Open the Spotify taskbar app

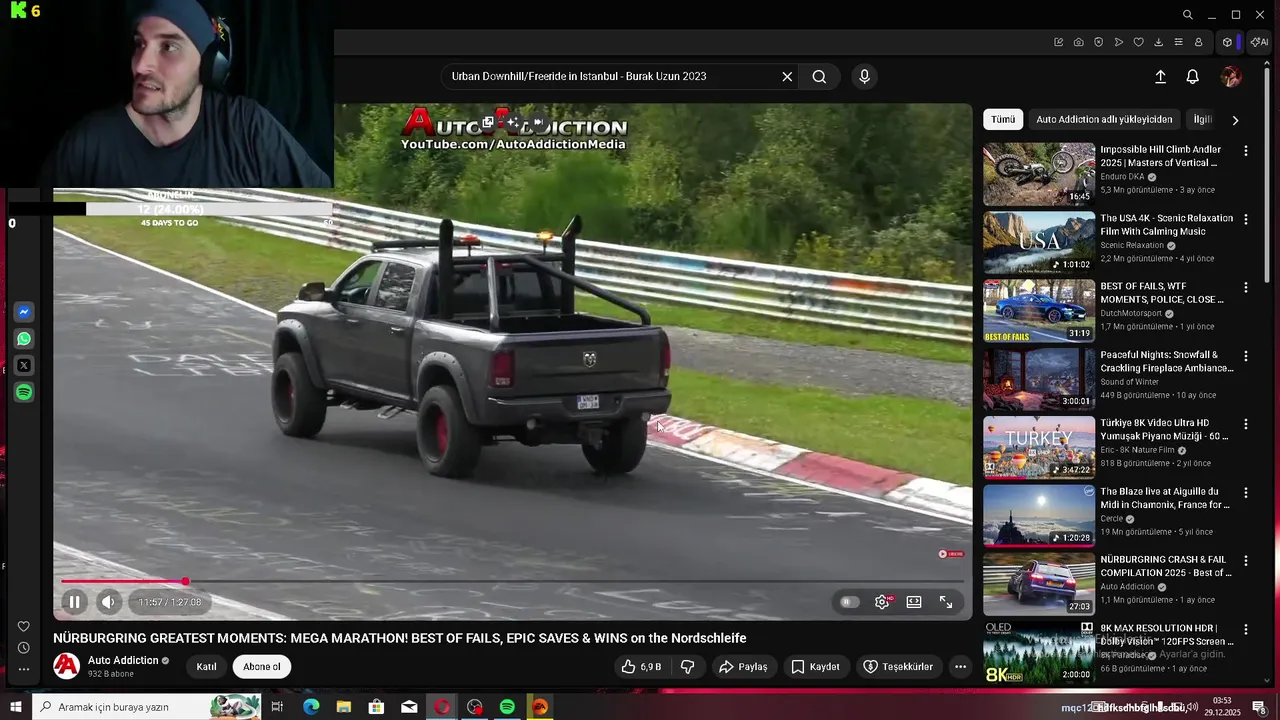click(x=507, y=707)
